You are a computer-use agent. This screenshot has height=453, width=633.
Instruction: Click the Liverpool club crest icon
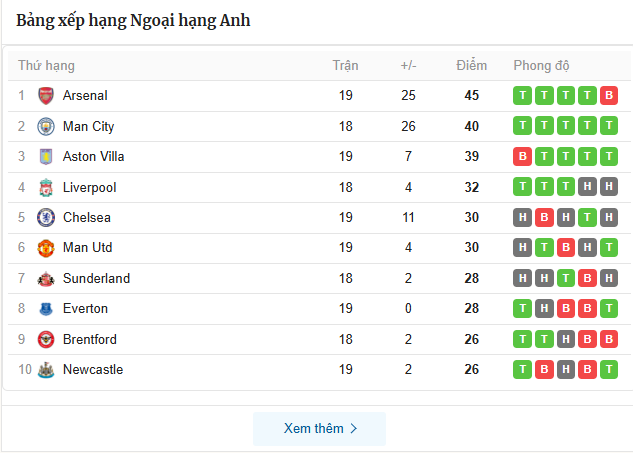[x=46, y=187]
